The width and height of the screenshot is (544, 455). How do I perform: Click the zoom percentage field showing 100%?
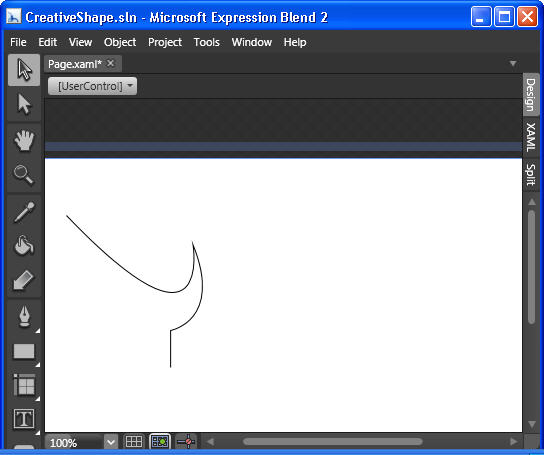click(x=75, y=443)
